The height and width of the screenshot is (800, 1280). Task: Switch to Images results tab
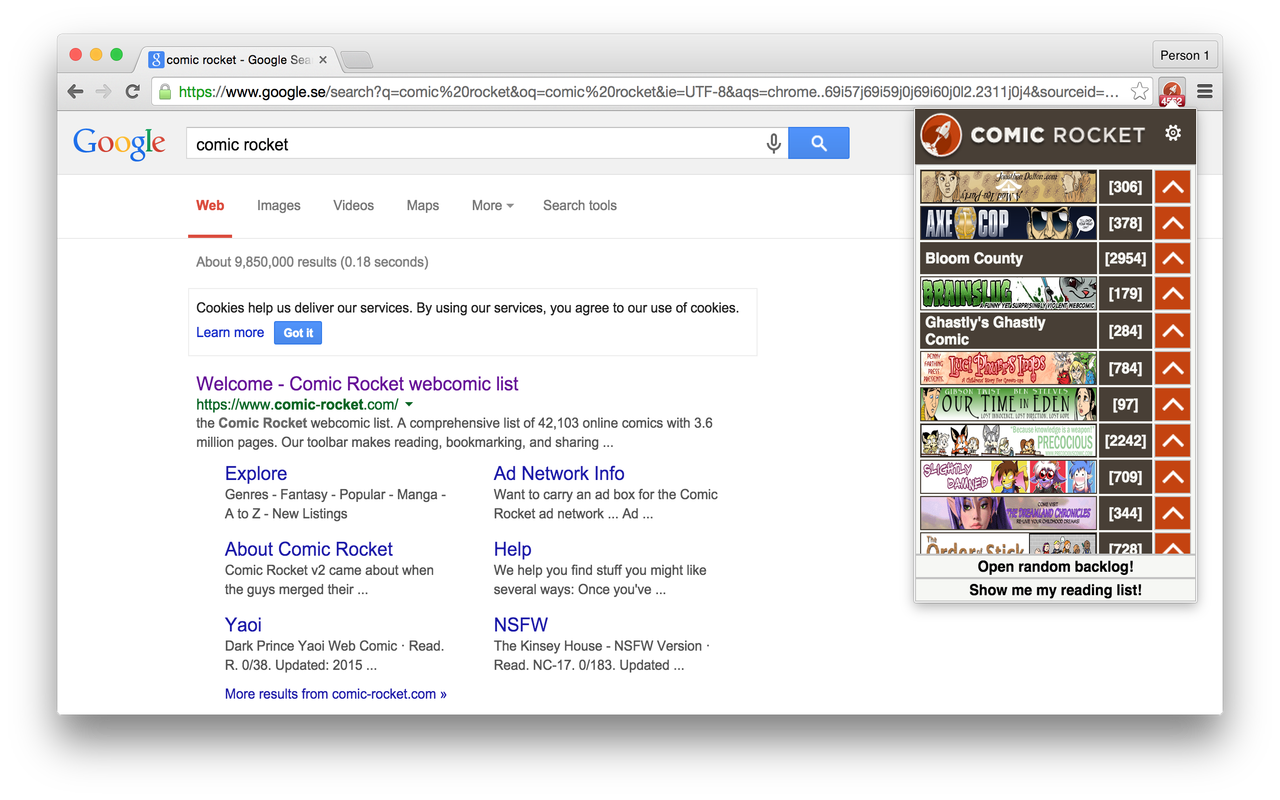(x=279, y=206)
